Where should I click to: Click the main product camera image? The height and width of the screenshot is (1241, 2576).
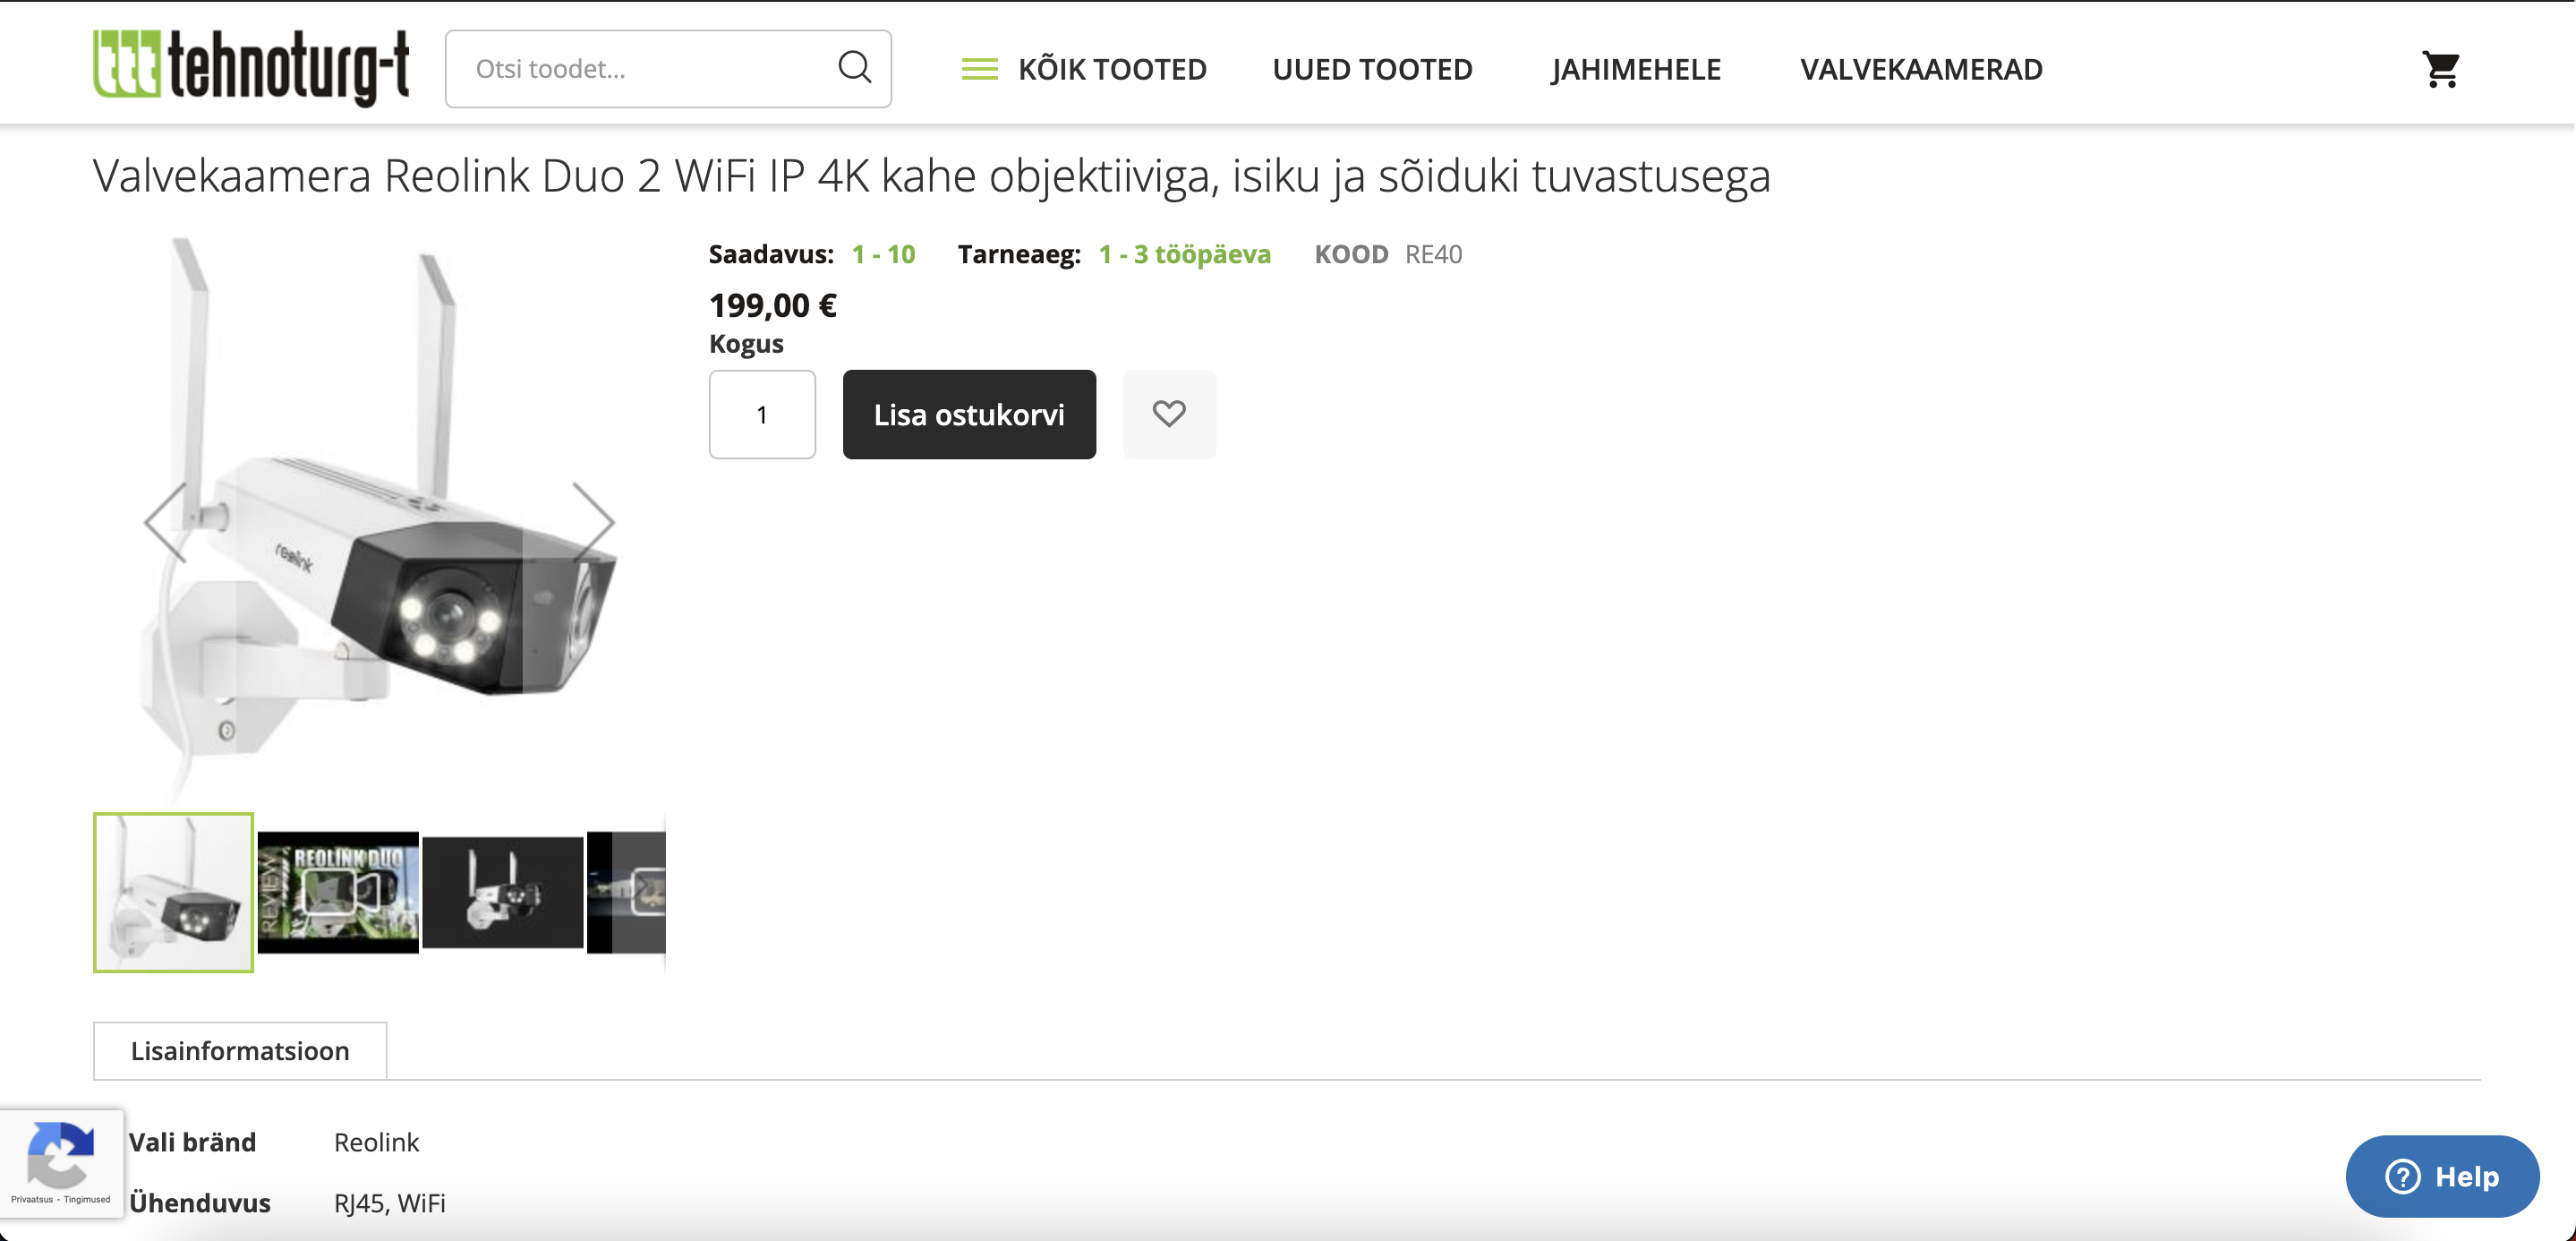379,520
